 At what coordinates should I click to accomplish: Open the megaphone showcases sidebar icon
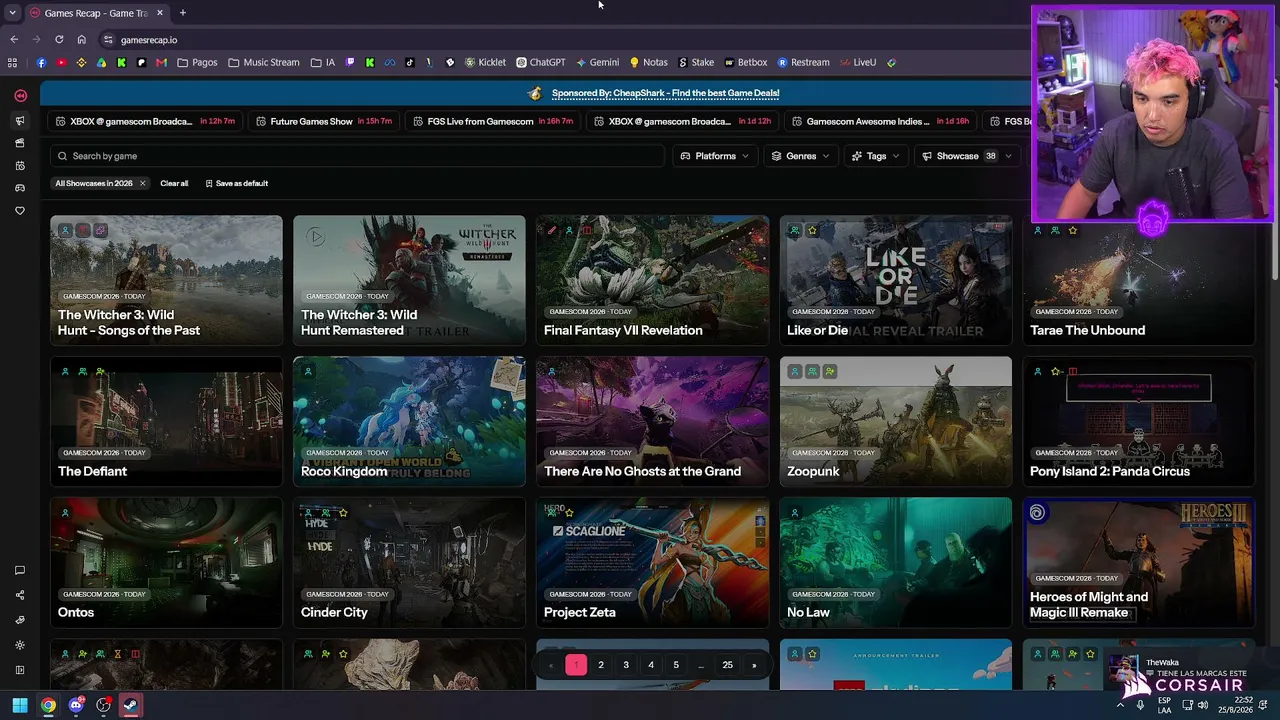[20, 121]
